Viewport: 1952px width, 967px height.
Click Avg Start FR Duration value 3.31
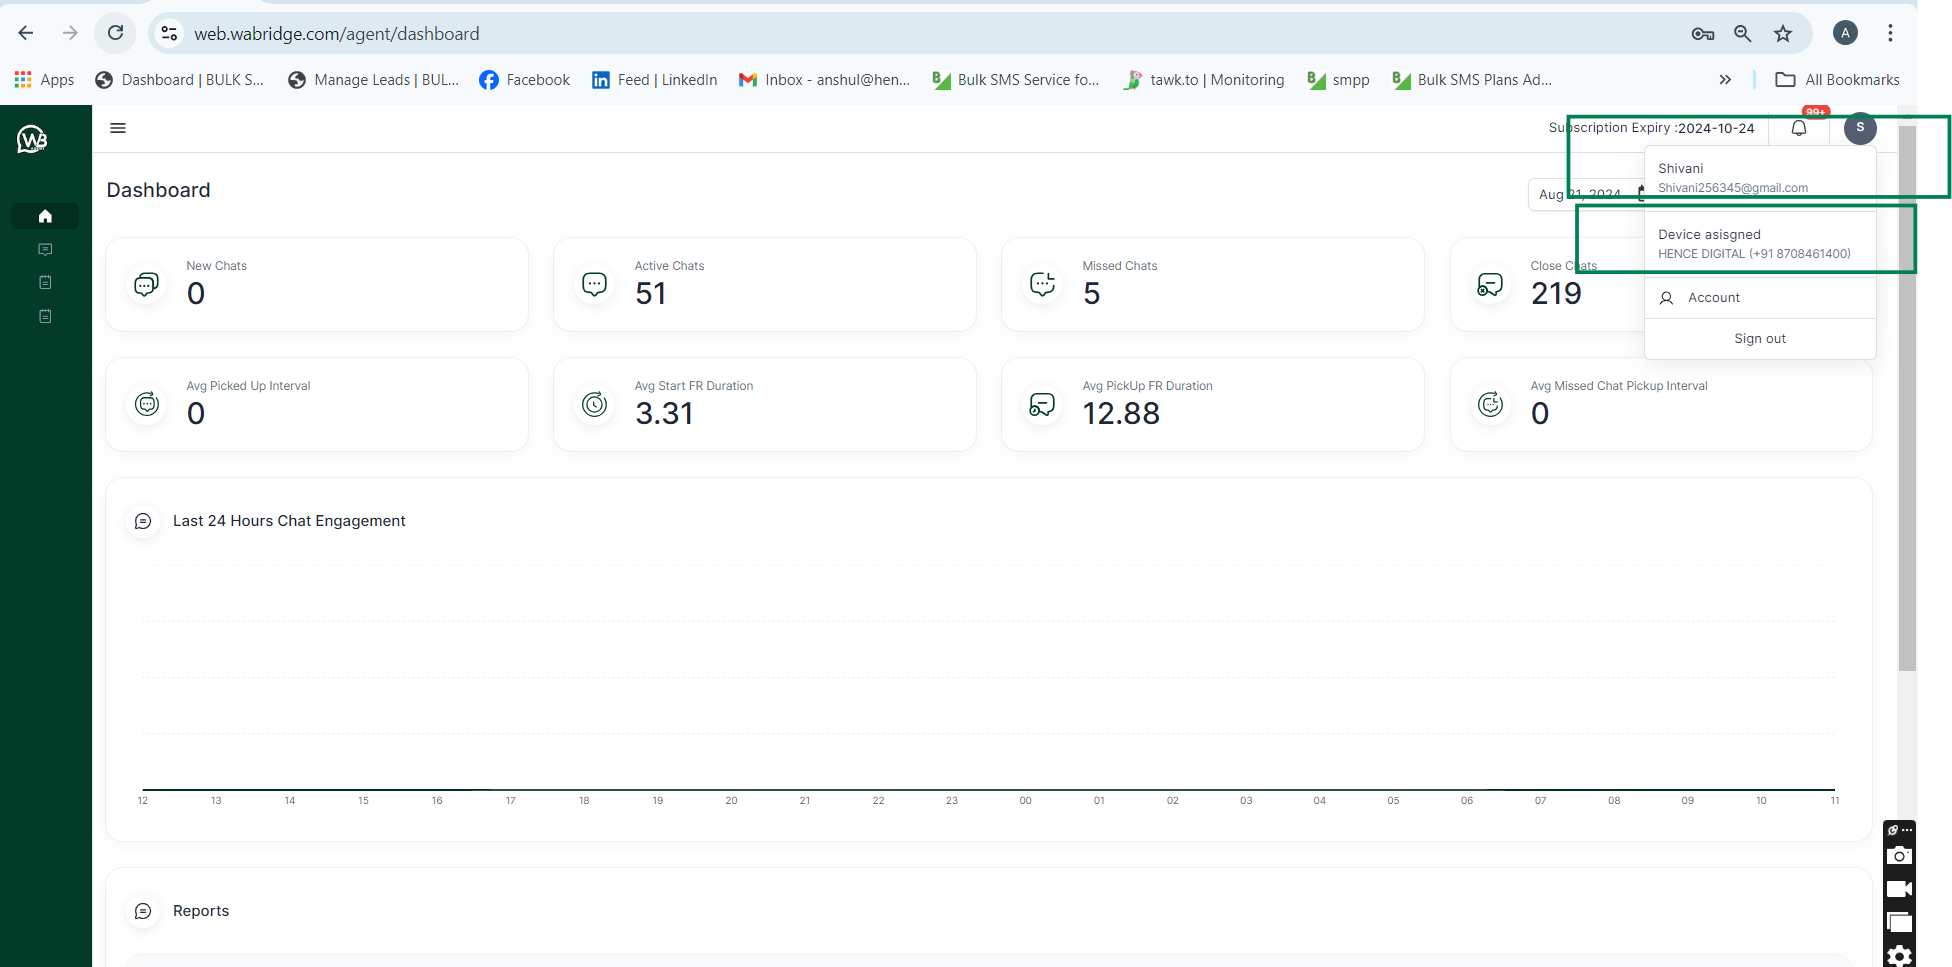[x=664, y=414]
